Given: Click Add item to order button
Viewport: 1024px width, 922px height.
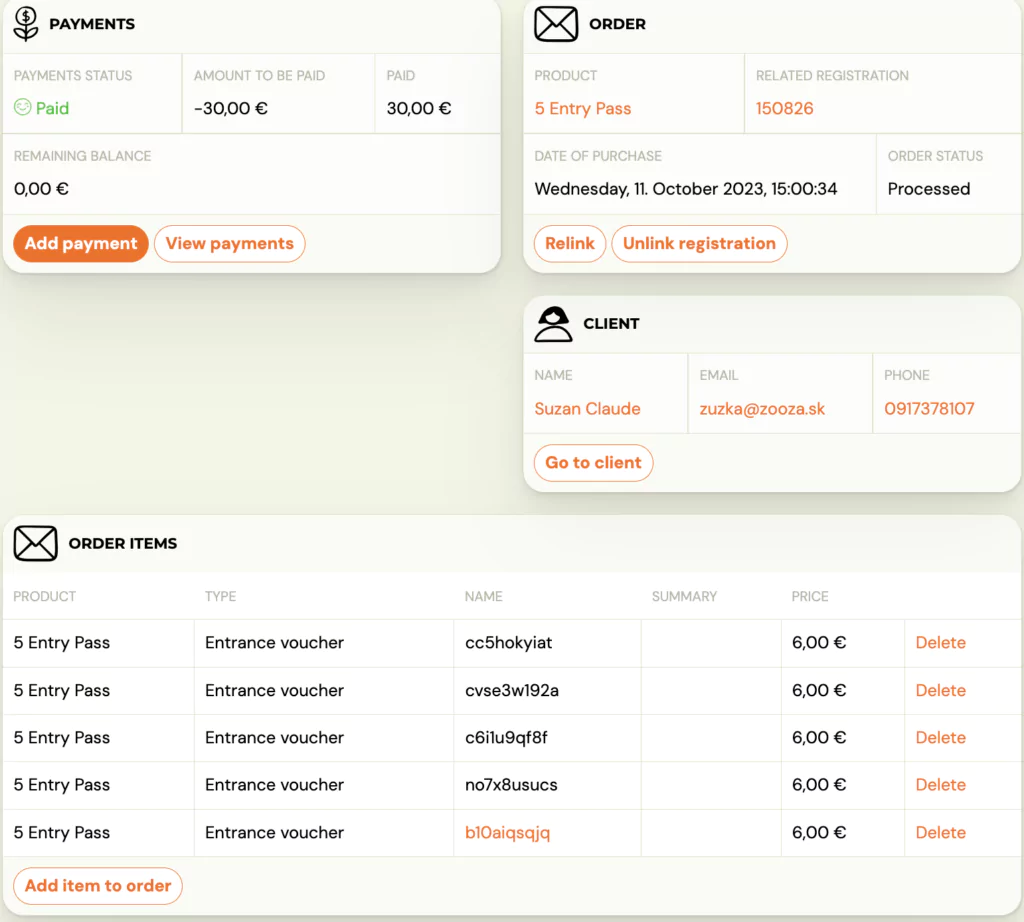Looking at the screenshot, I should tap(98, 885).
